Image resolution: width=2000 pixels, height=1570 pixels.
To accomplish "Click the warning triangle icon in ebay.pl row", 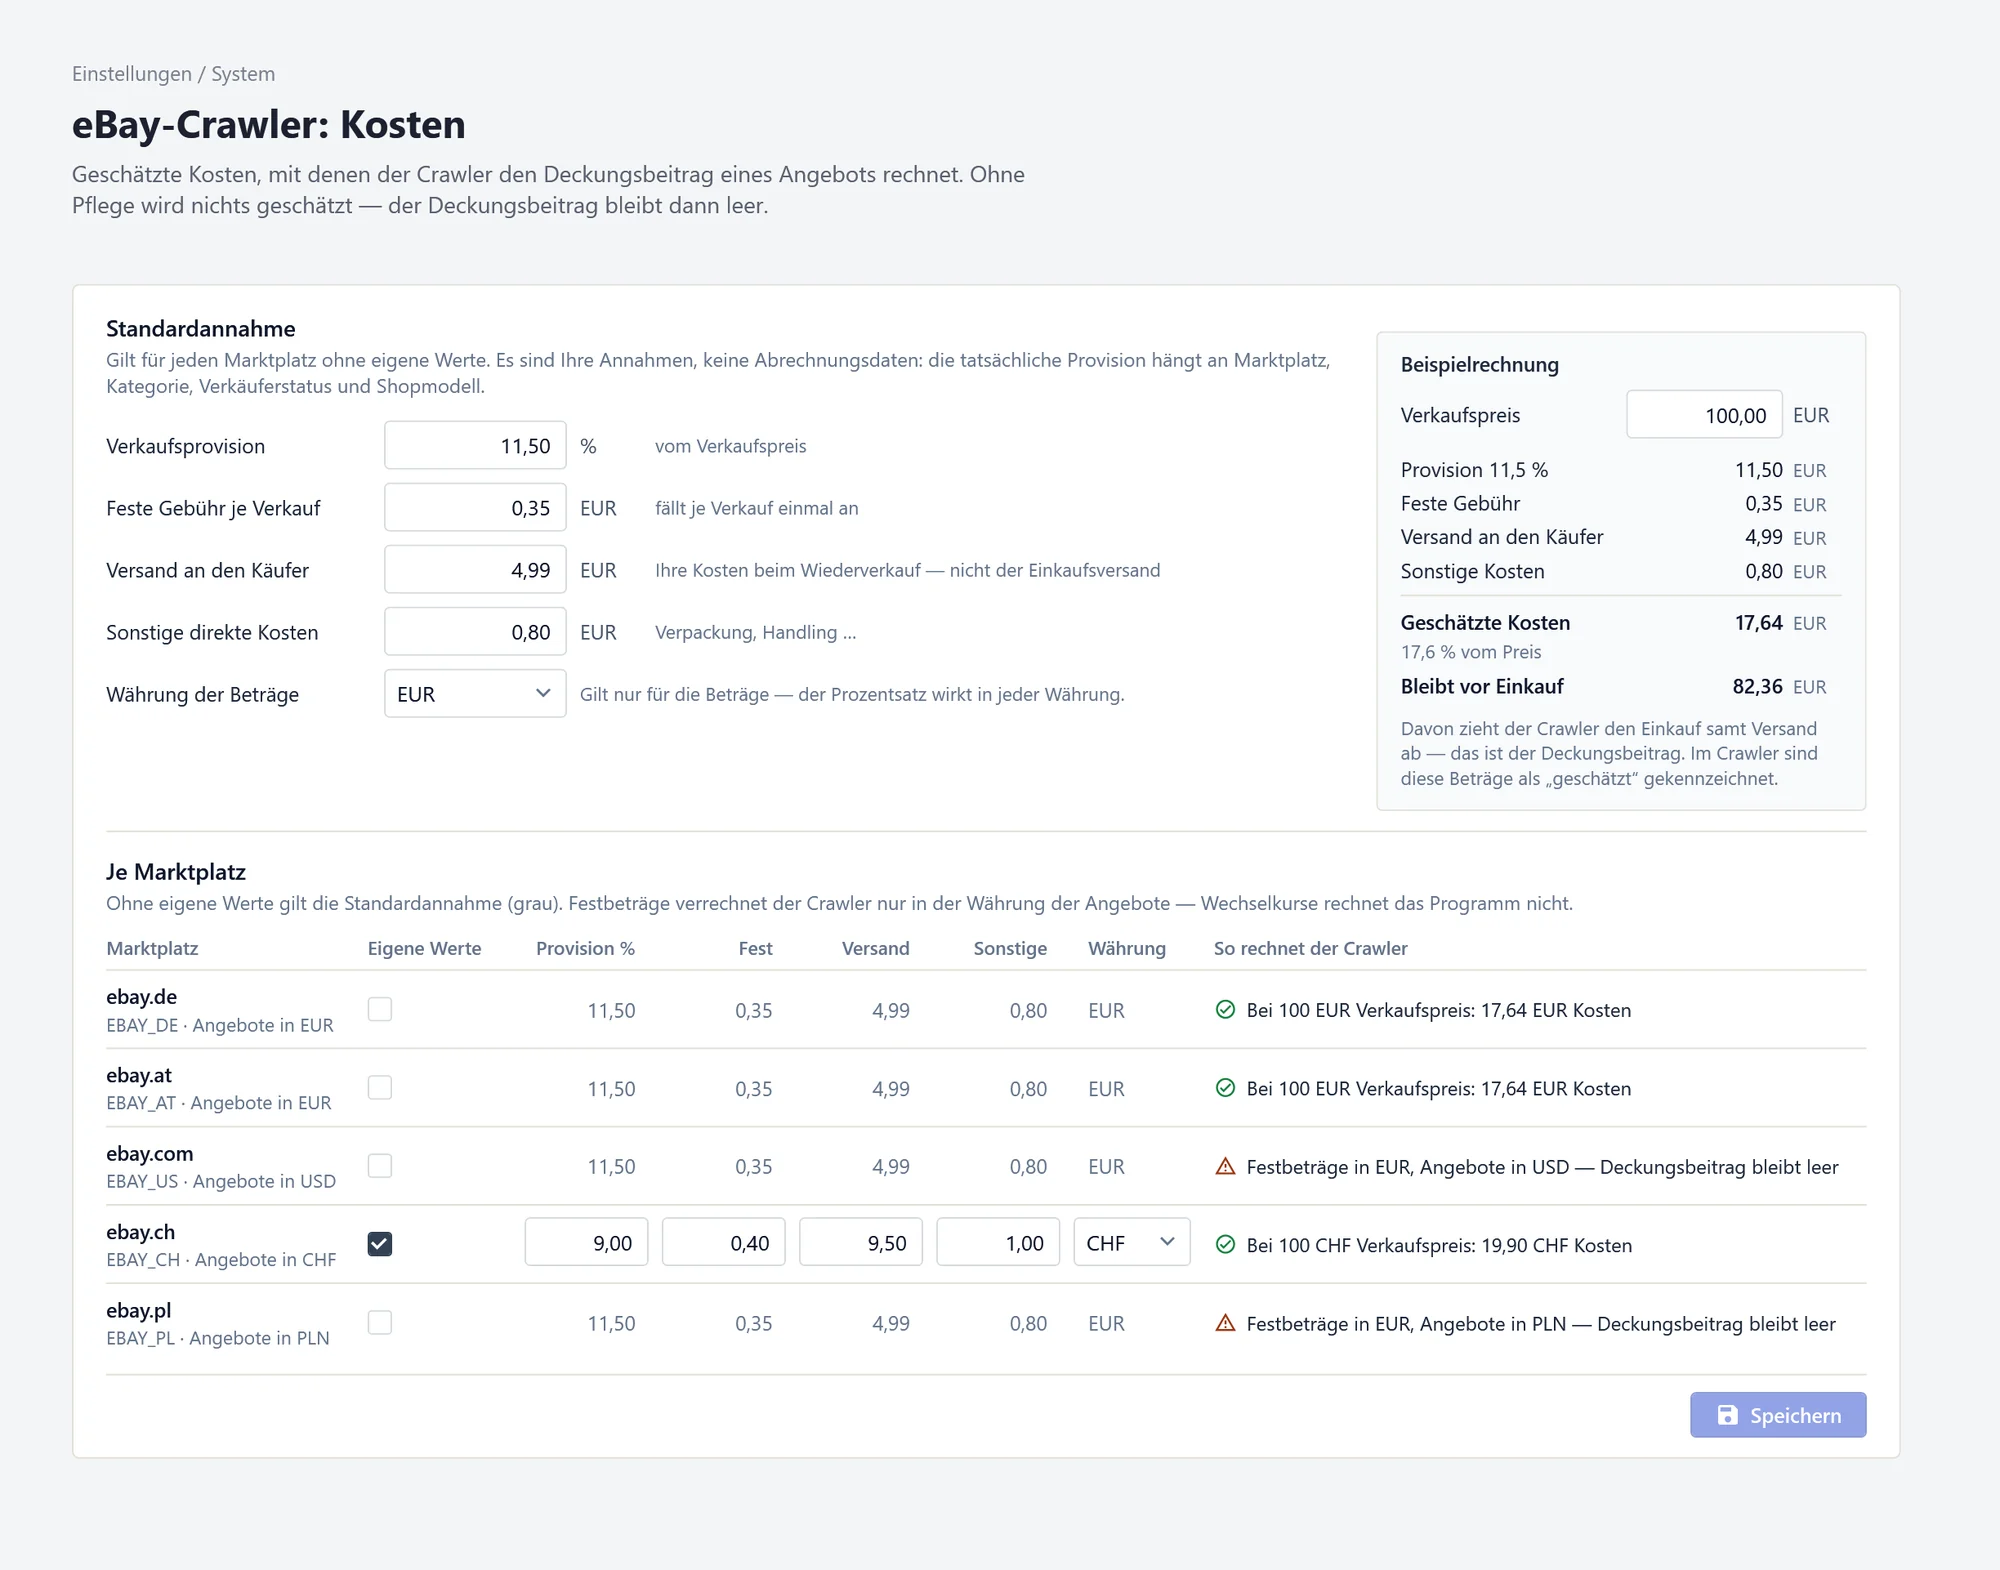I will pos(1225,1323).
